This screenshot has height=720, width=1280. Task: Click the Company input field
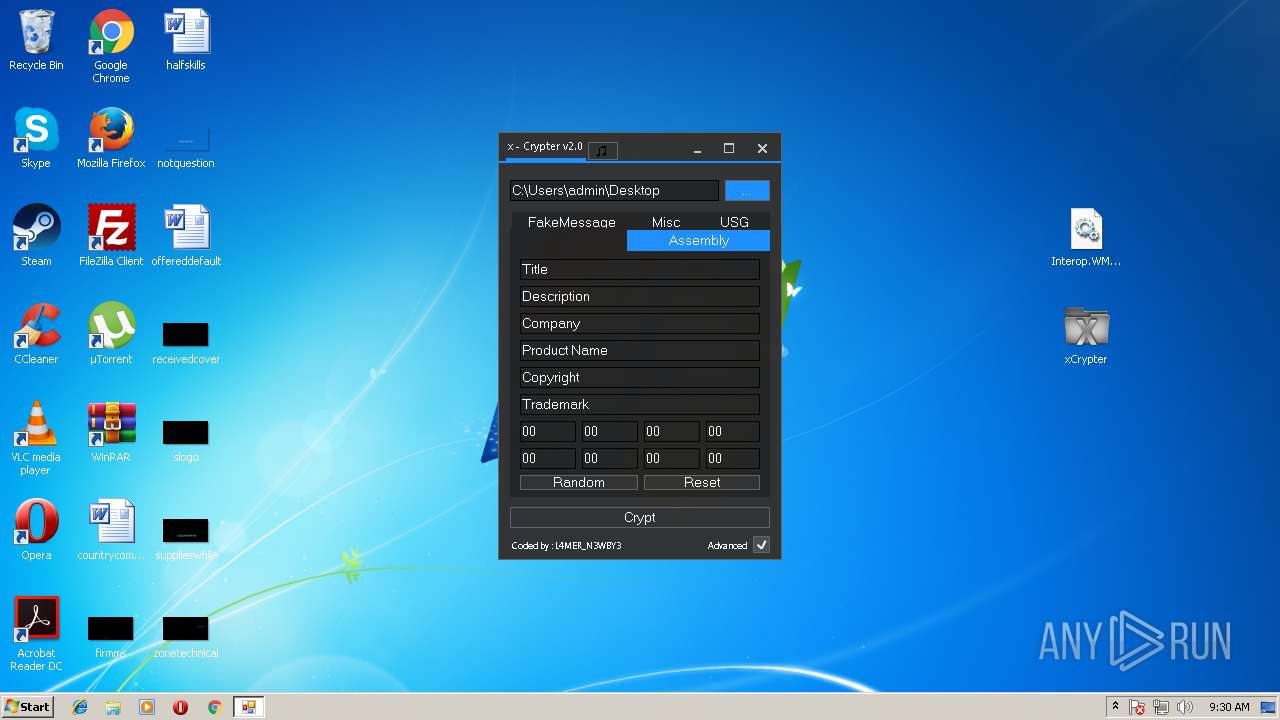point(640,323)
